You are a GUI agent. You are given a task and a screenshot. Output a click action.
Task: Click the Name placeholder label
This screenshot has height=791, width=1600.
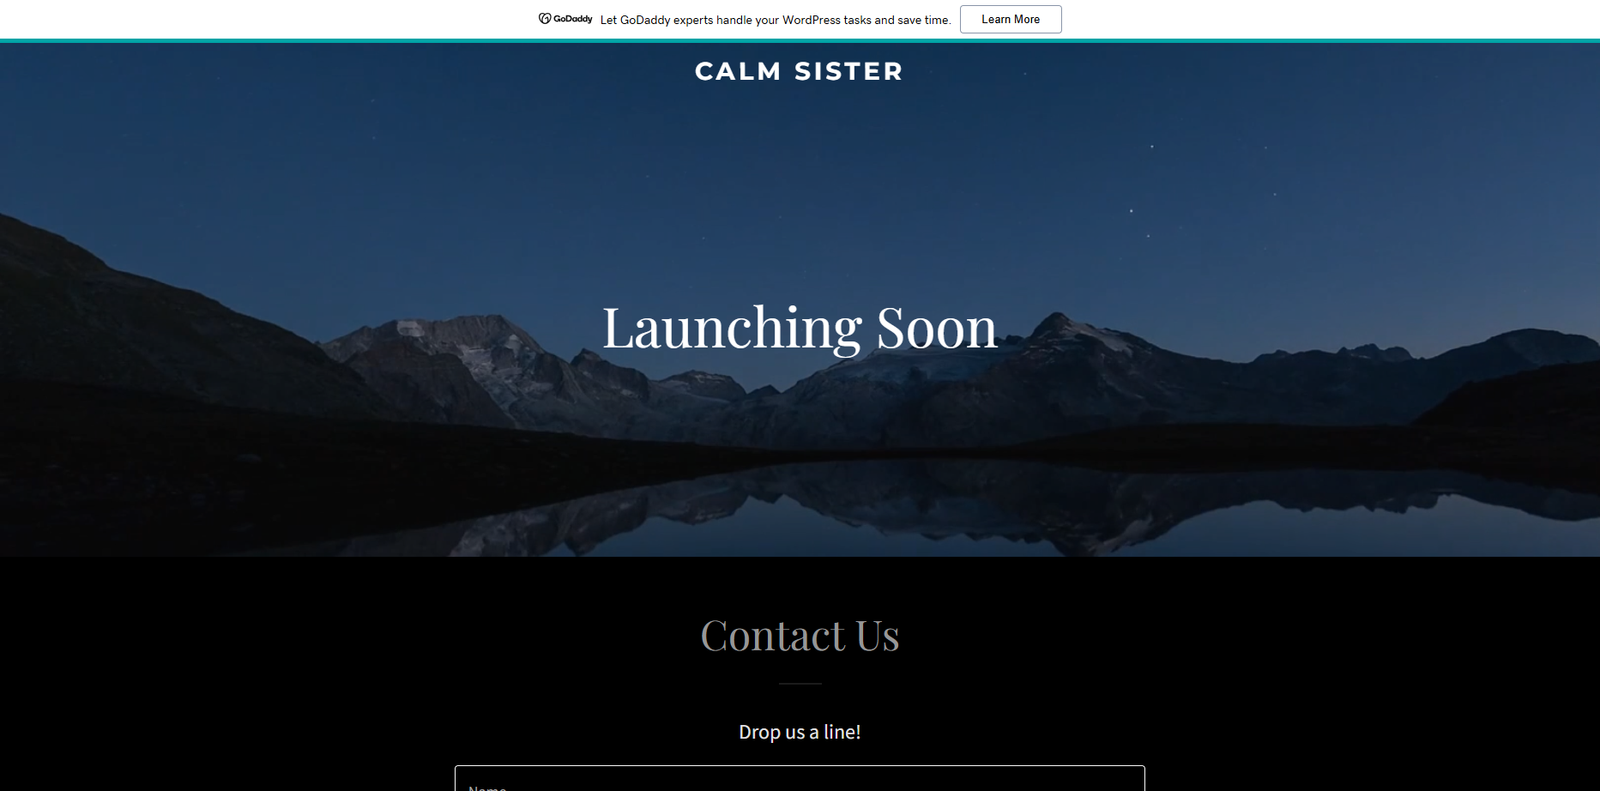pyautogui.click(x=487, y=787)
